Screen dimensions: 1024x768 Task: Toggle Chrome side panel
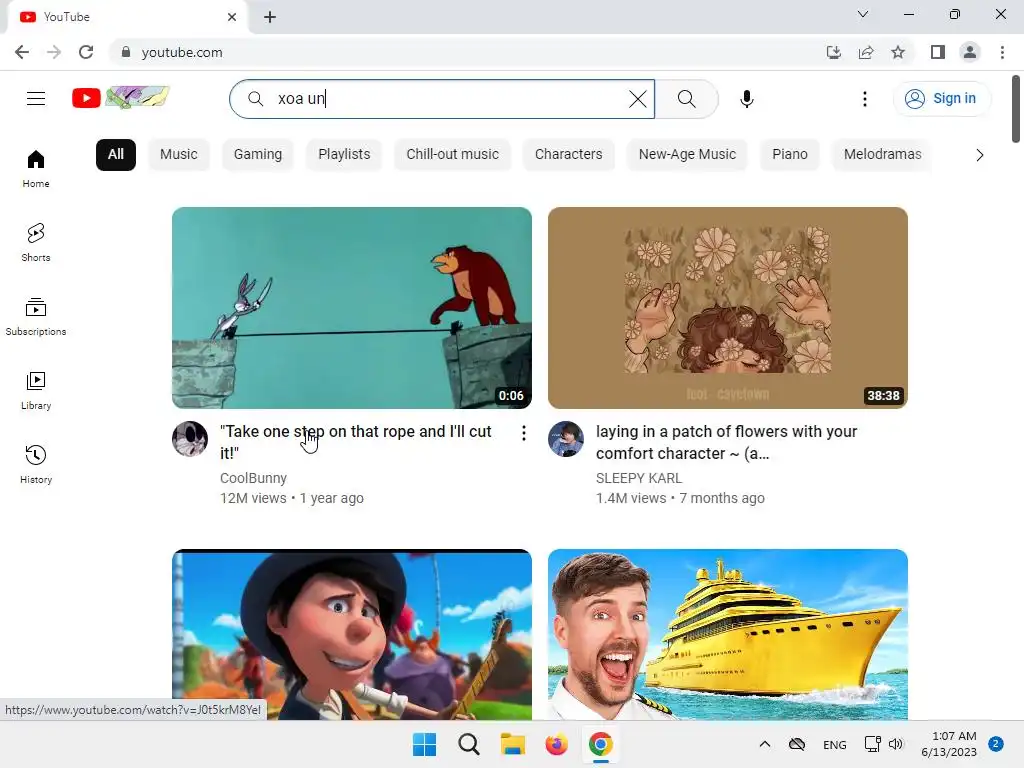pos(938,52)
